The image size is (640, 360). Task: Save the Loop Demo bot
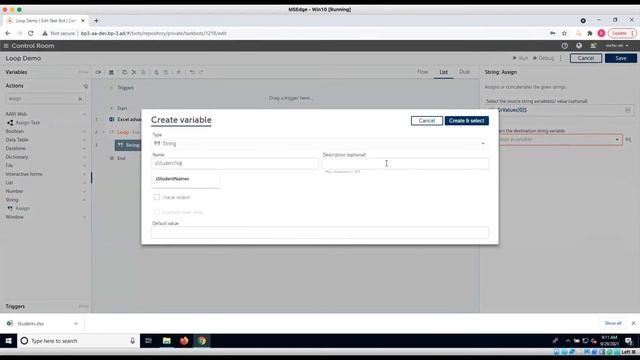coord(620,58)
